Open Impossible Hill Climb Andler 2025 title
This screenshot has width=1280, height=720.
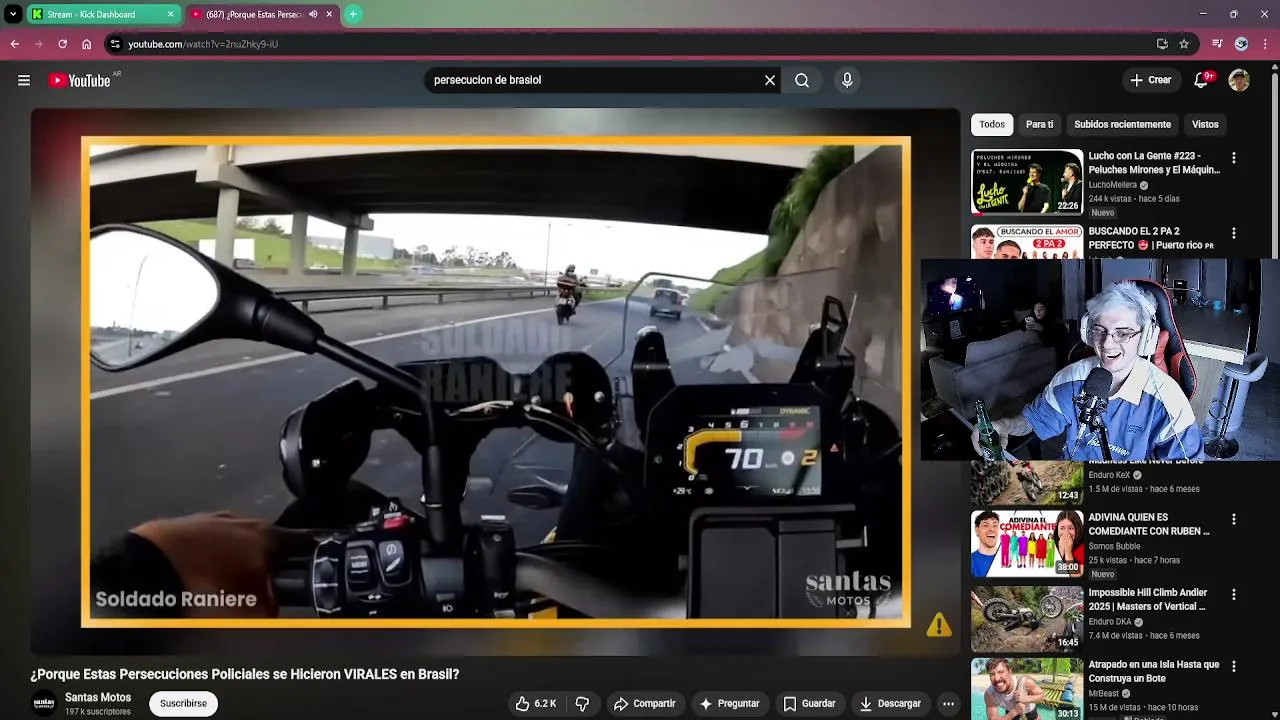pos(1147,599)
